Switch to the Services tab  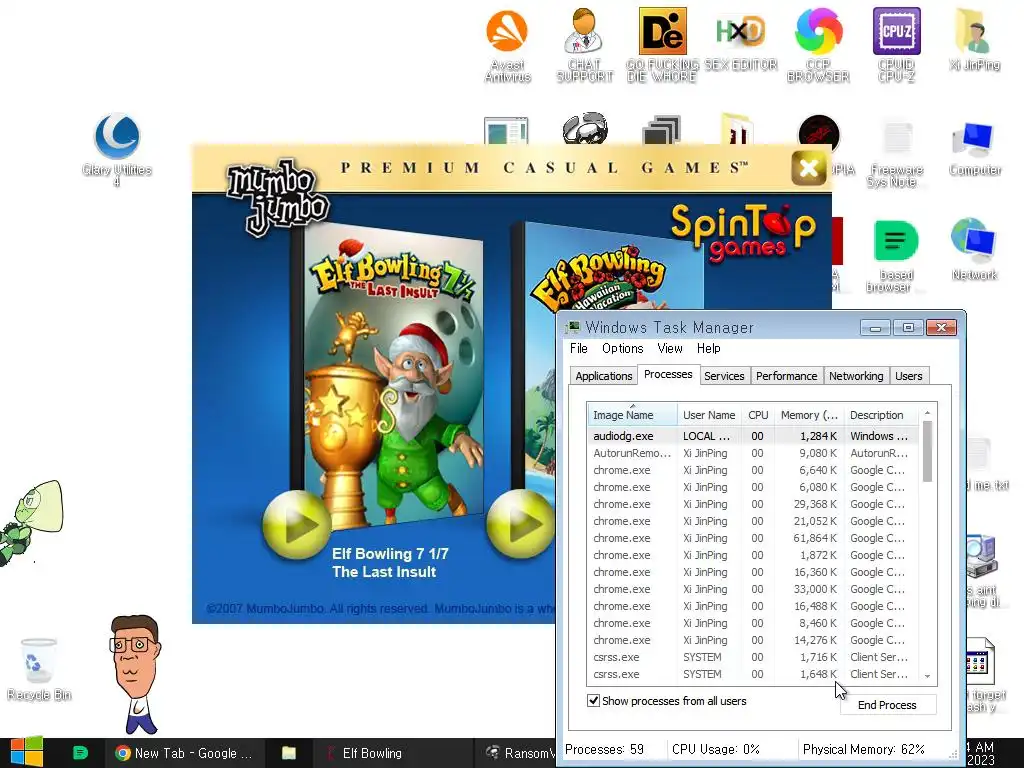724,376
